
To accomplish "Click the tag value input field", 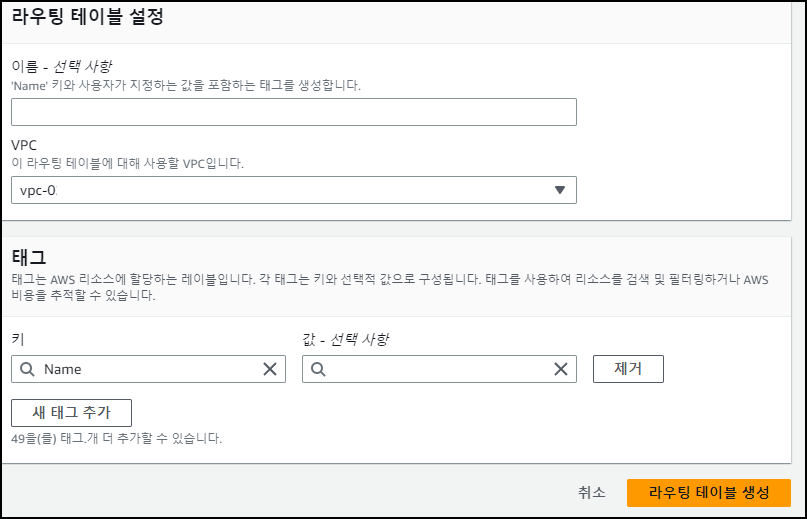I will (x=439, y=369).
